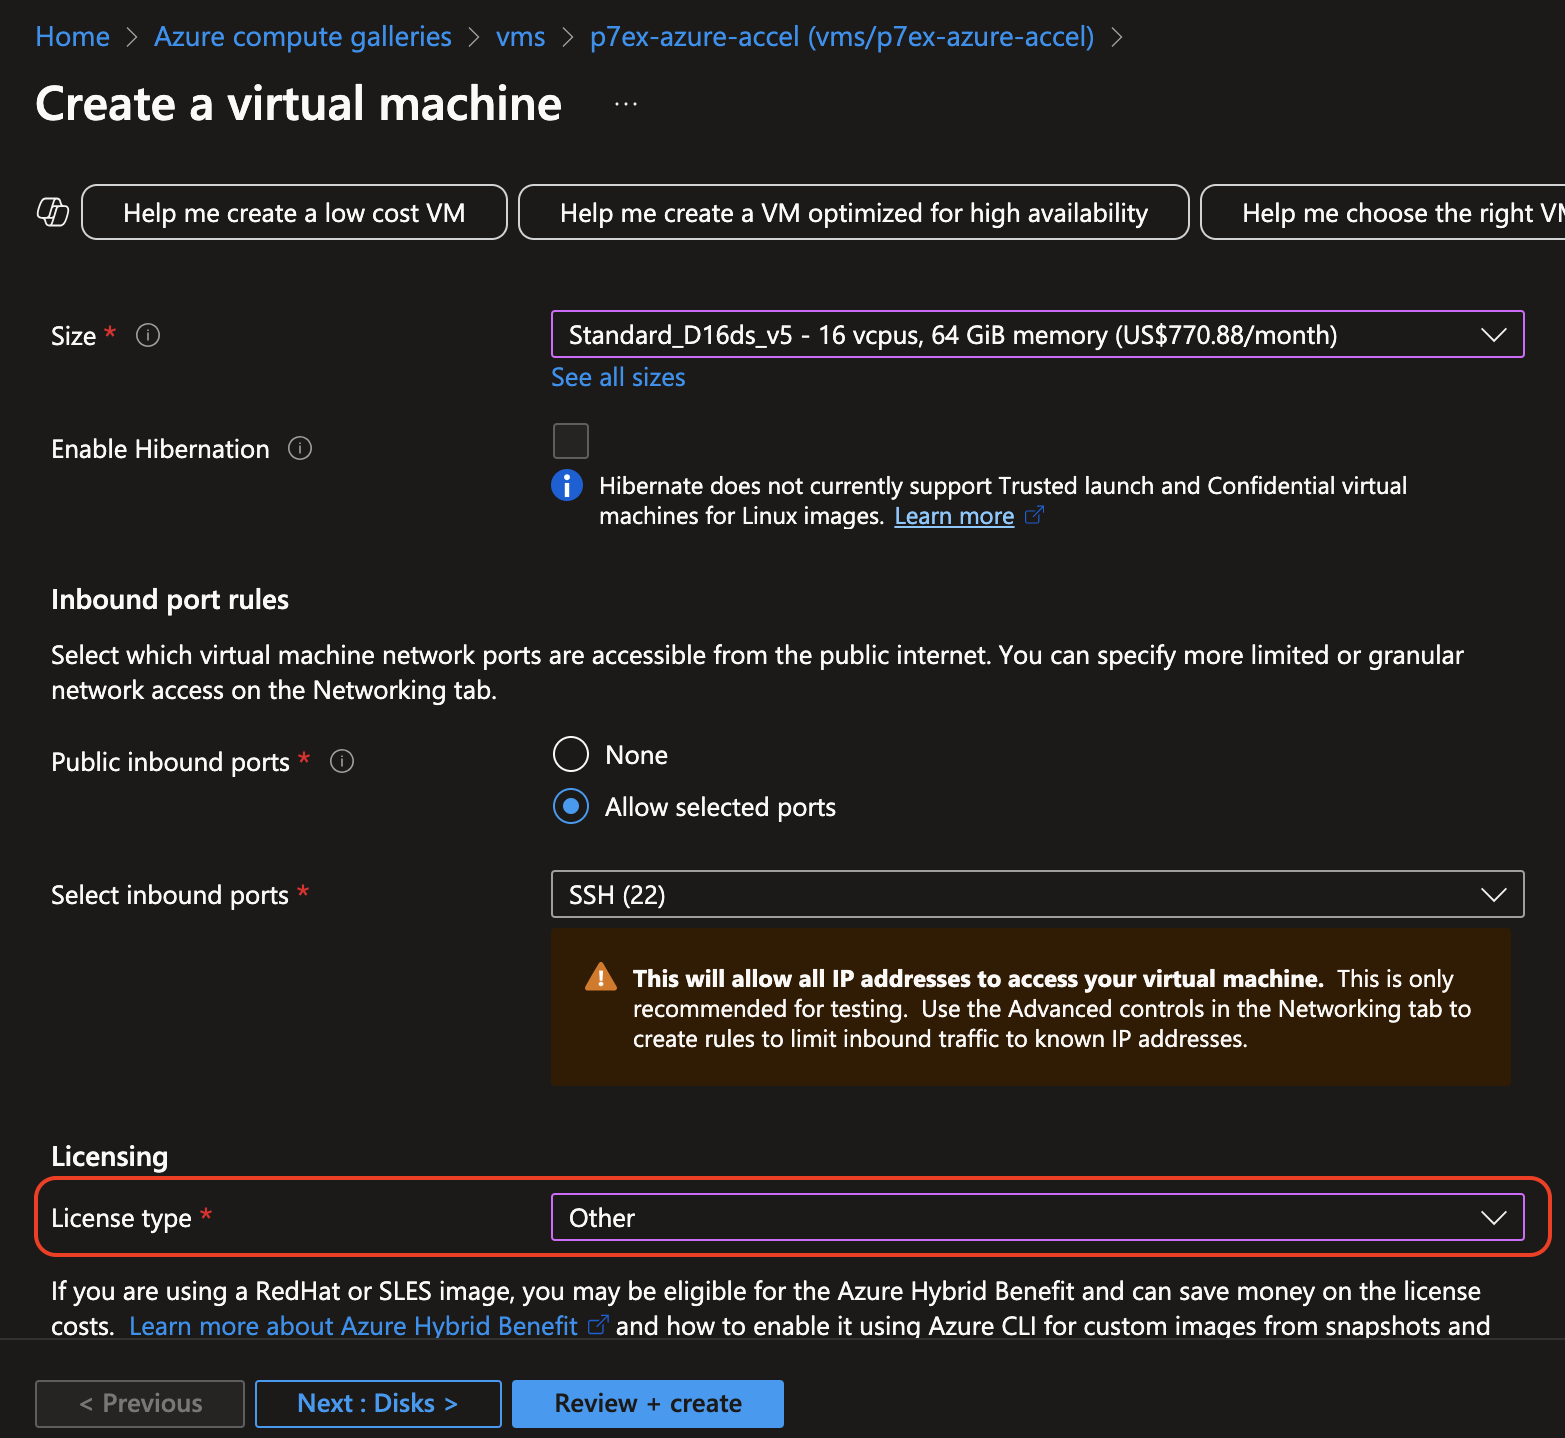Open the ellipsis menu beside page title
The width and height of the screenshot is (1565, 1438).
tap(626, 104)
